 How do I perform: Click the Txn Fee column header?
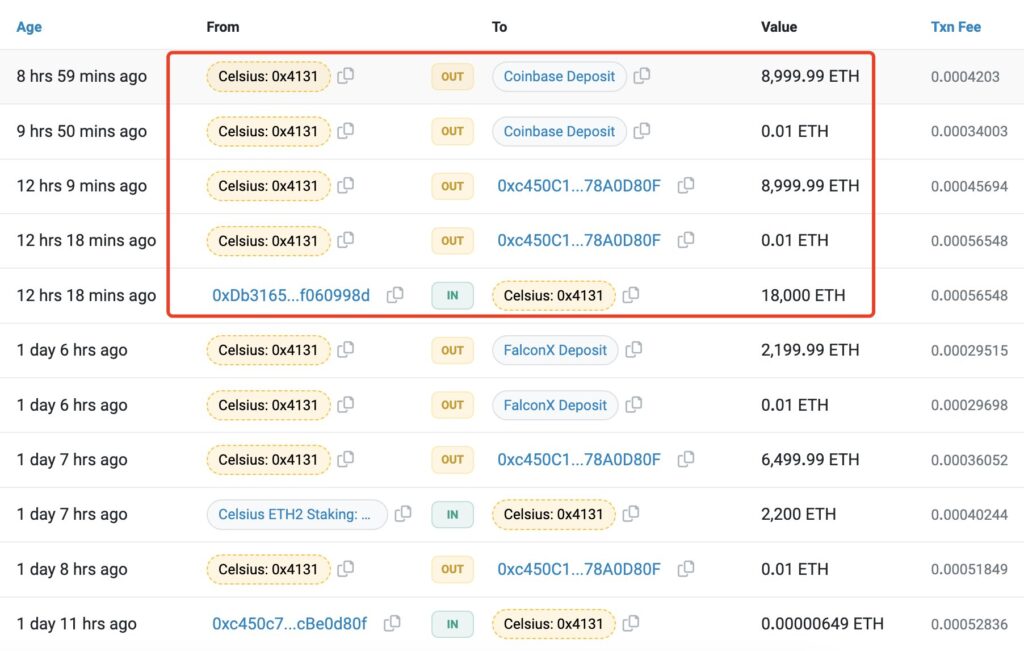pyautogui.click(x=955, y=27)
